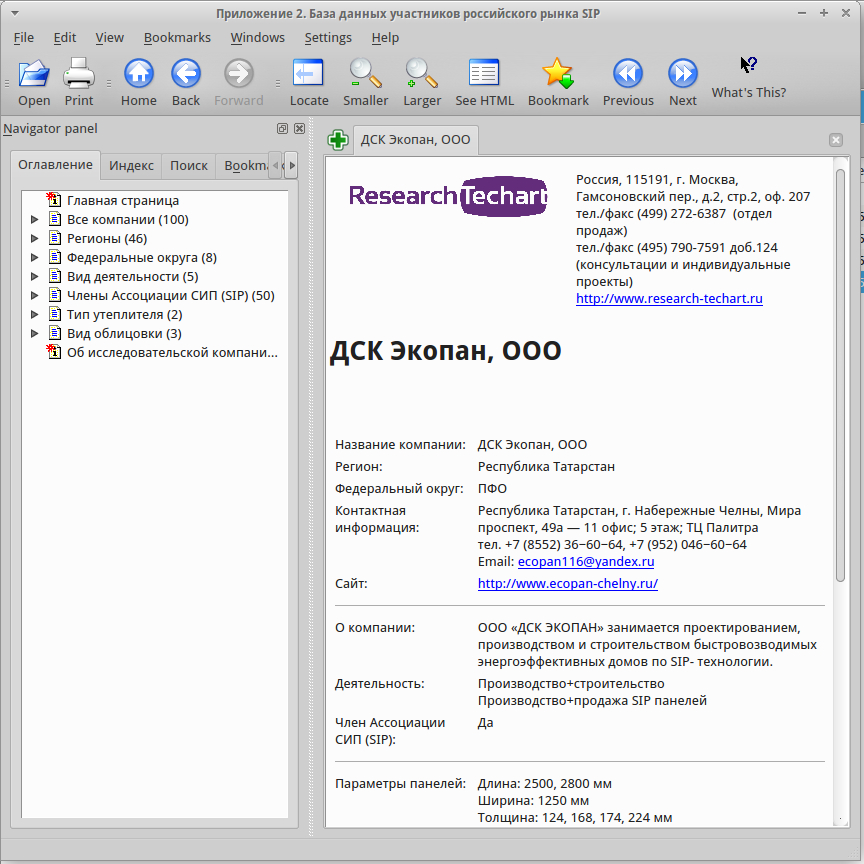Open the research-techart.ru link

(669, 299)
